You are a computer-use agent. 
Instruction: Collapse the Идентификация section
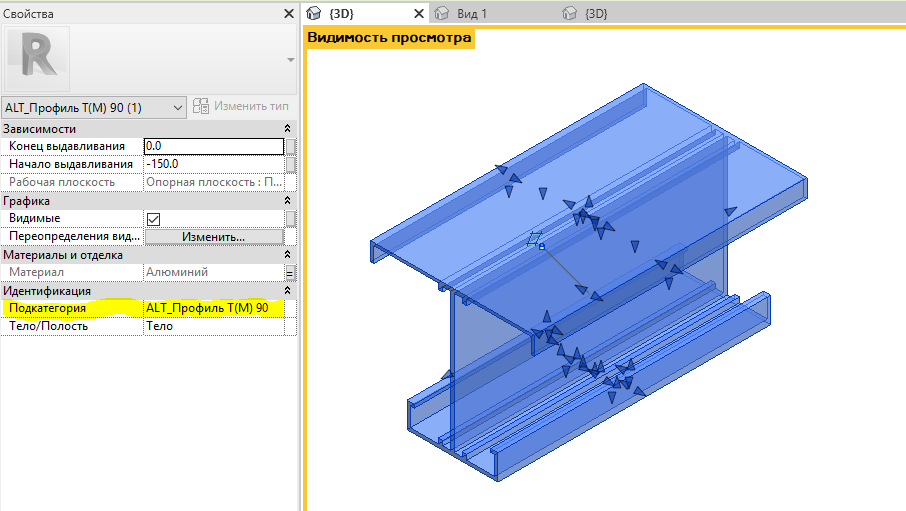tap(288, 290)
